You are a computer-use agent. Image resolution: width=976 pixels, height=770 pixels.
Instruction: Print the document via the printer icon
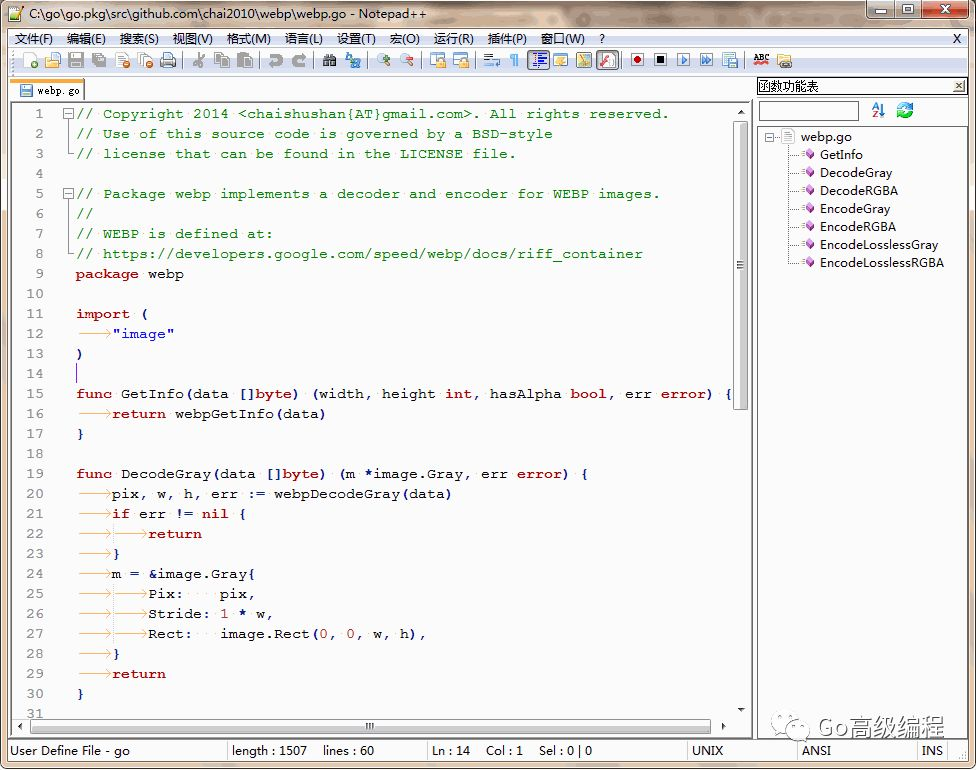click(168, 60)
